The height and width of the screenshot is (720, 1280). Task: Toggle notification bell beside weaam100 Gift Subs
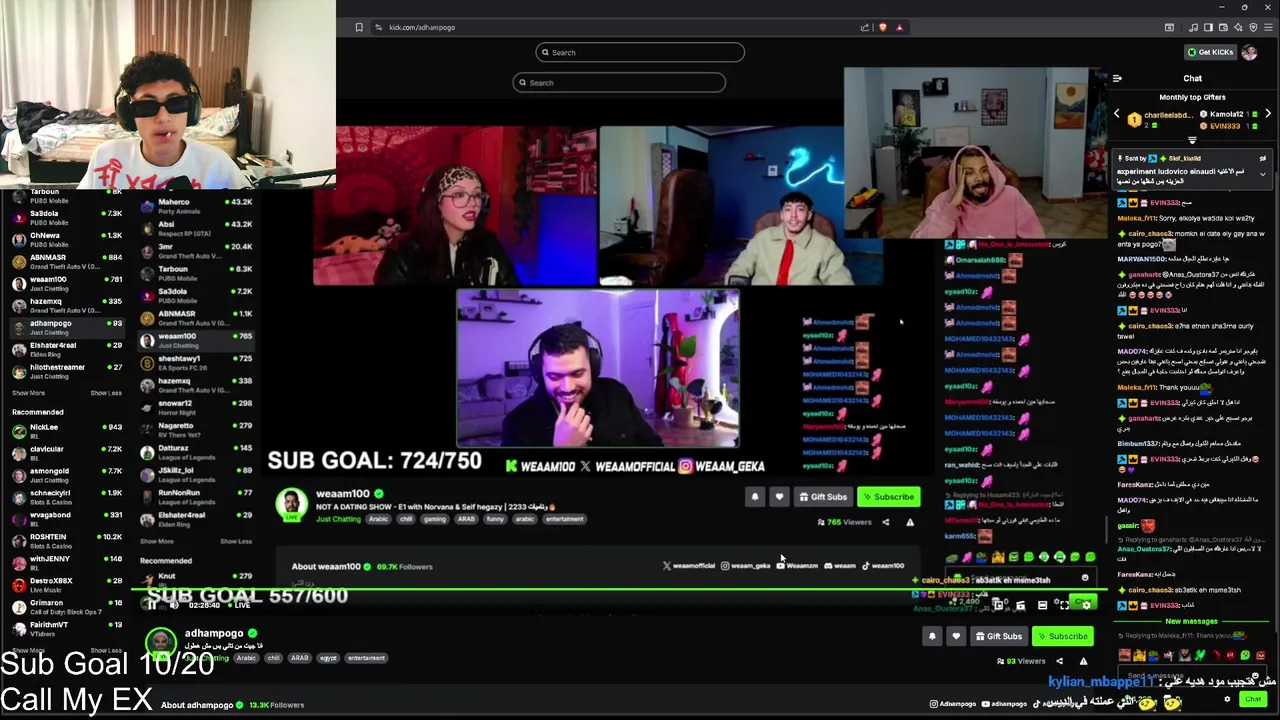click(755, 497)
